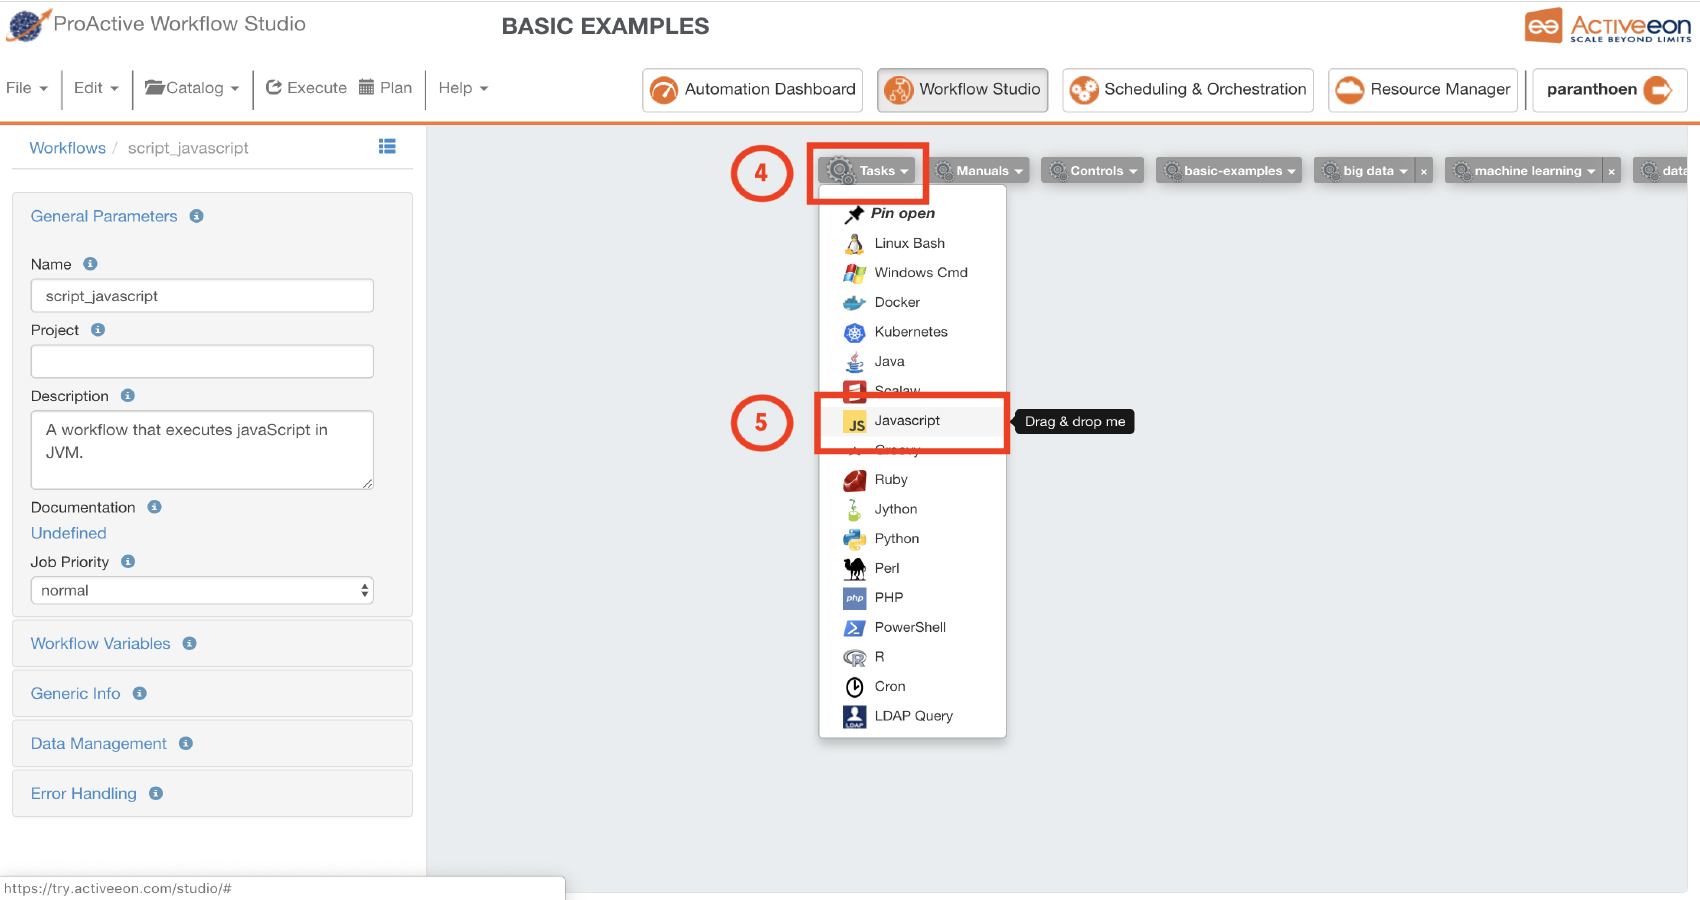This screenshot has height=900, width=1700.
Task: Click the info icon beside Job Priority
Action: [128, 562]
